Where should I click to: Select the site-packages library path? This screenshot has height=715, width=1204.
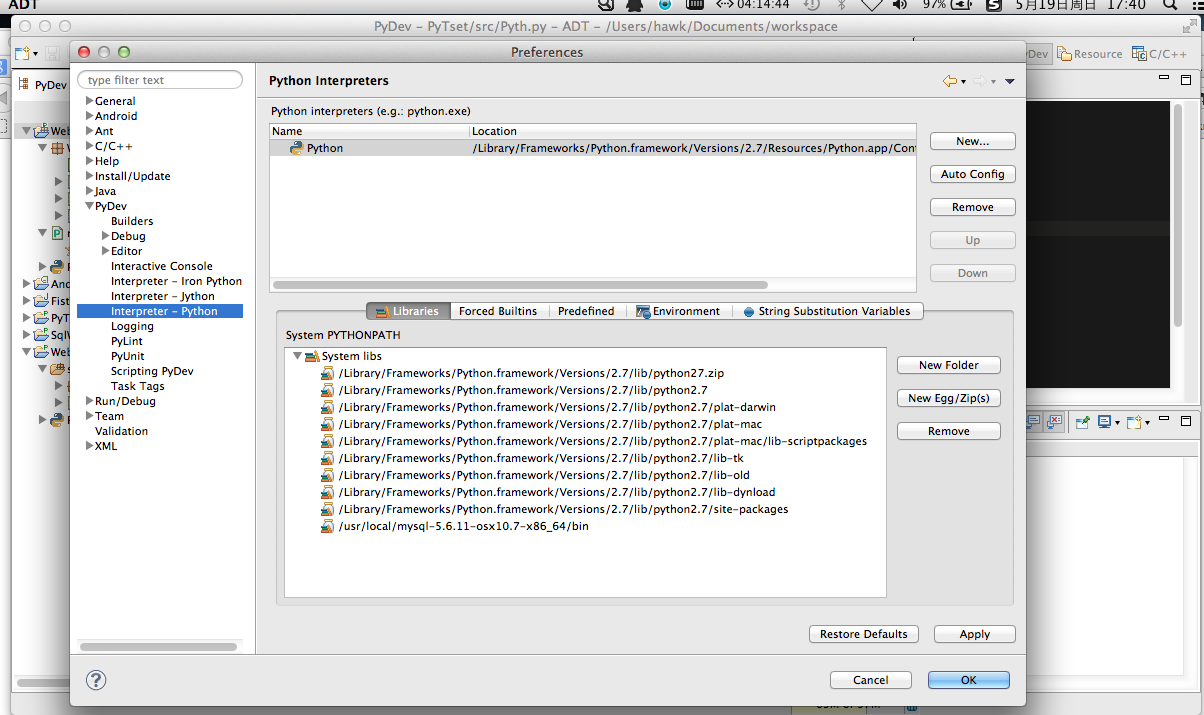pyautogui.click(x=563, y=509)
